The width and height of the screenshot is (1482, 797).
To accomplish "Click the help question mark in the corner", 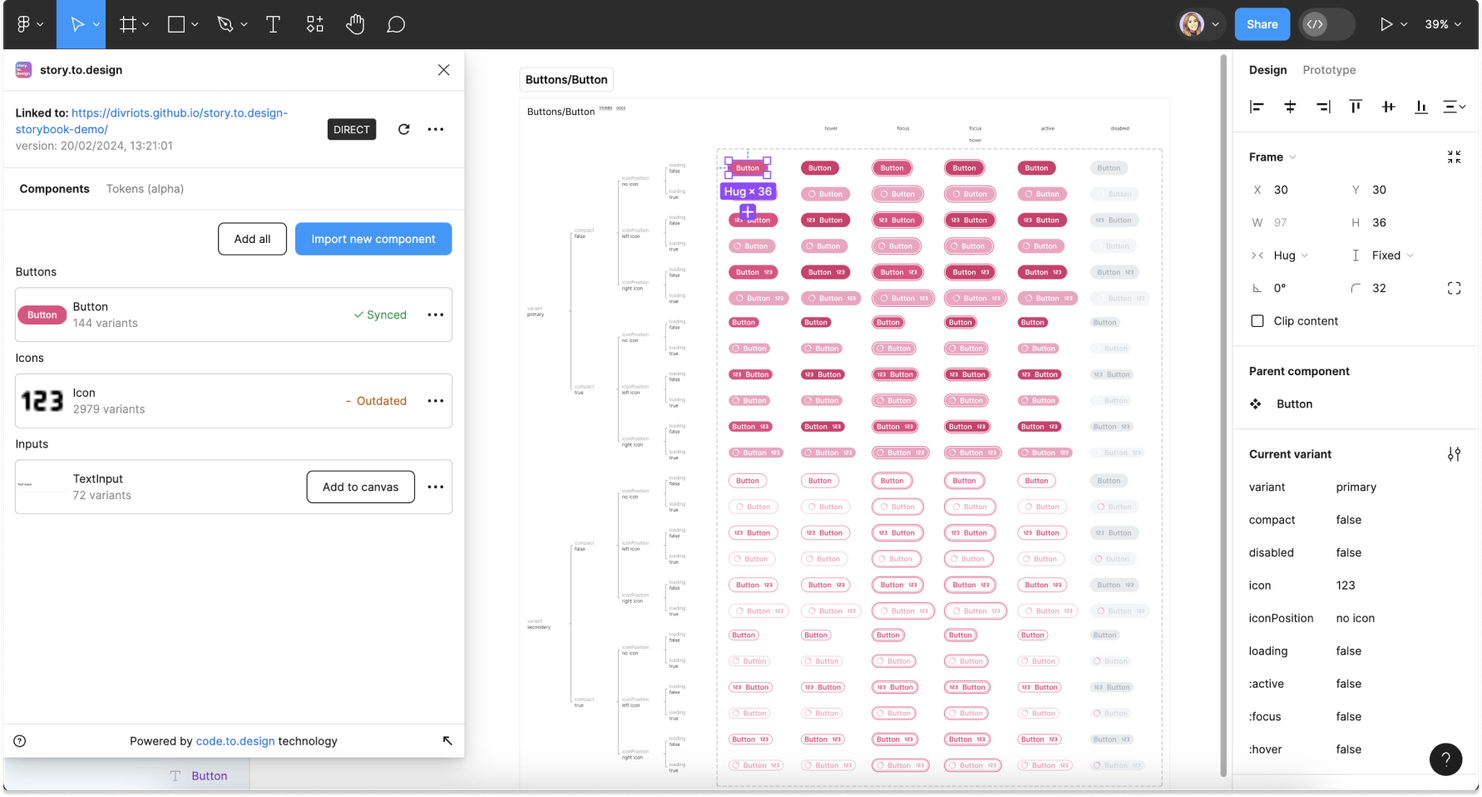I will tap(1446, 759).
